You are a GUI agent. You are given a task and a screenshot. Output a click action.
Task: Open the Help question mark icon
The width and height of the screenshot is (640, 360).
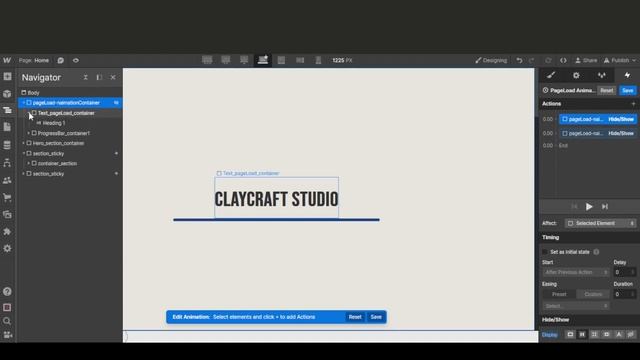pos(7,291)
